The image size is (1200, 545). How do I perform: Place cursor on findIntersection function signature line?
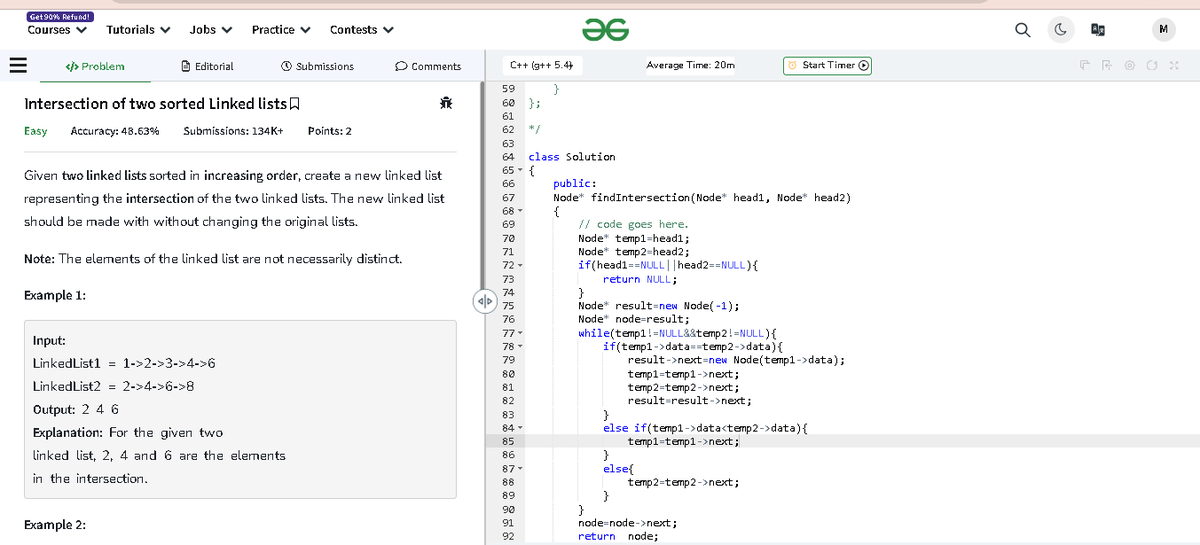click(x=702, y=198)
